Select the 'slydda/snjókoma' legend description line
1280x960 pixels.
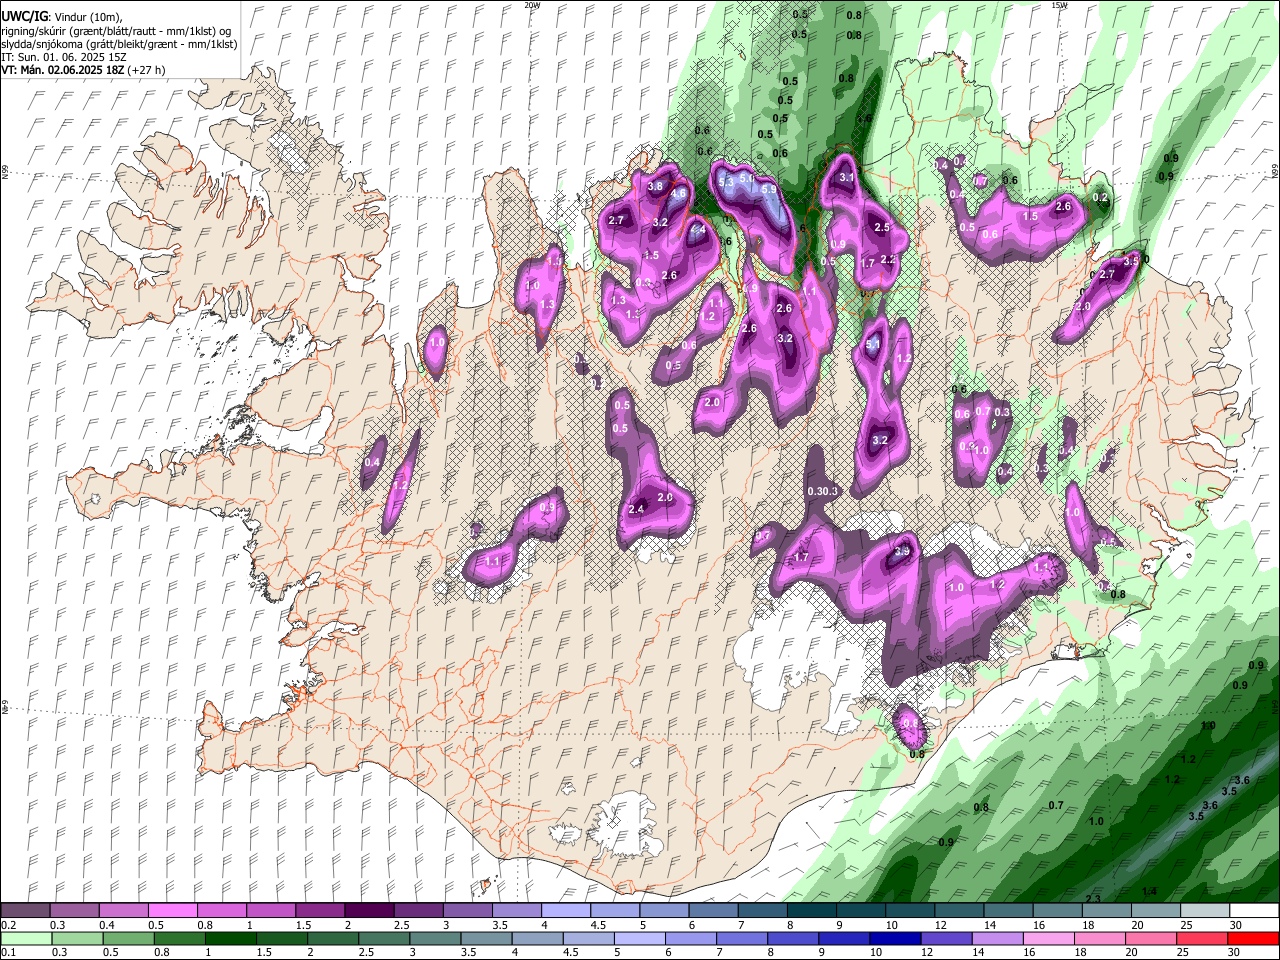click(119, 44)
